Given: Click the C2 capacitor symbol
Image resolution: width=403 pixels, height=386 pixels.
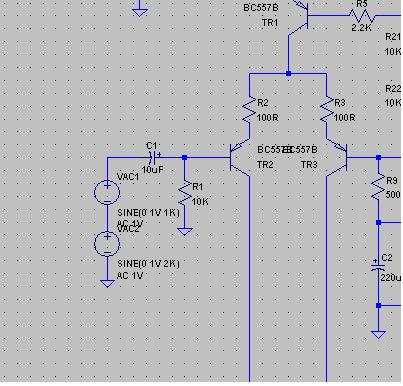Looking at the screenshot, I should 378,265.
